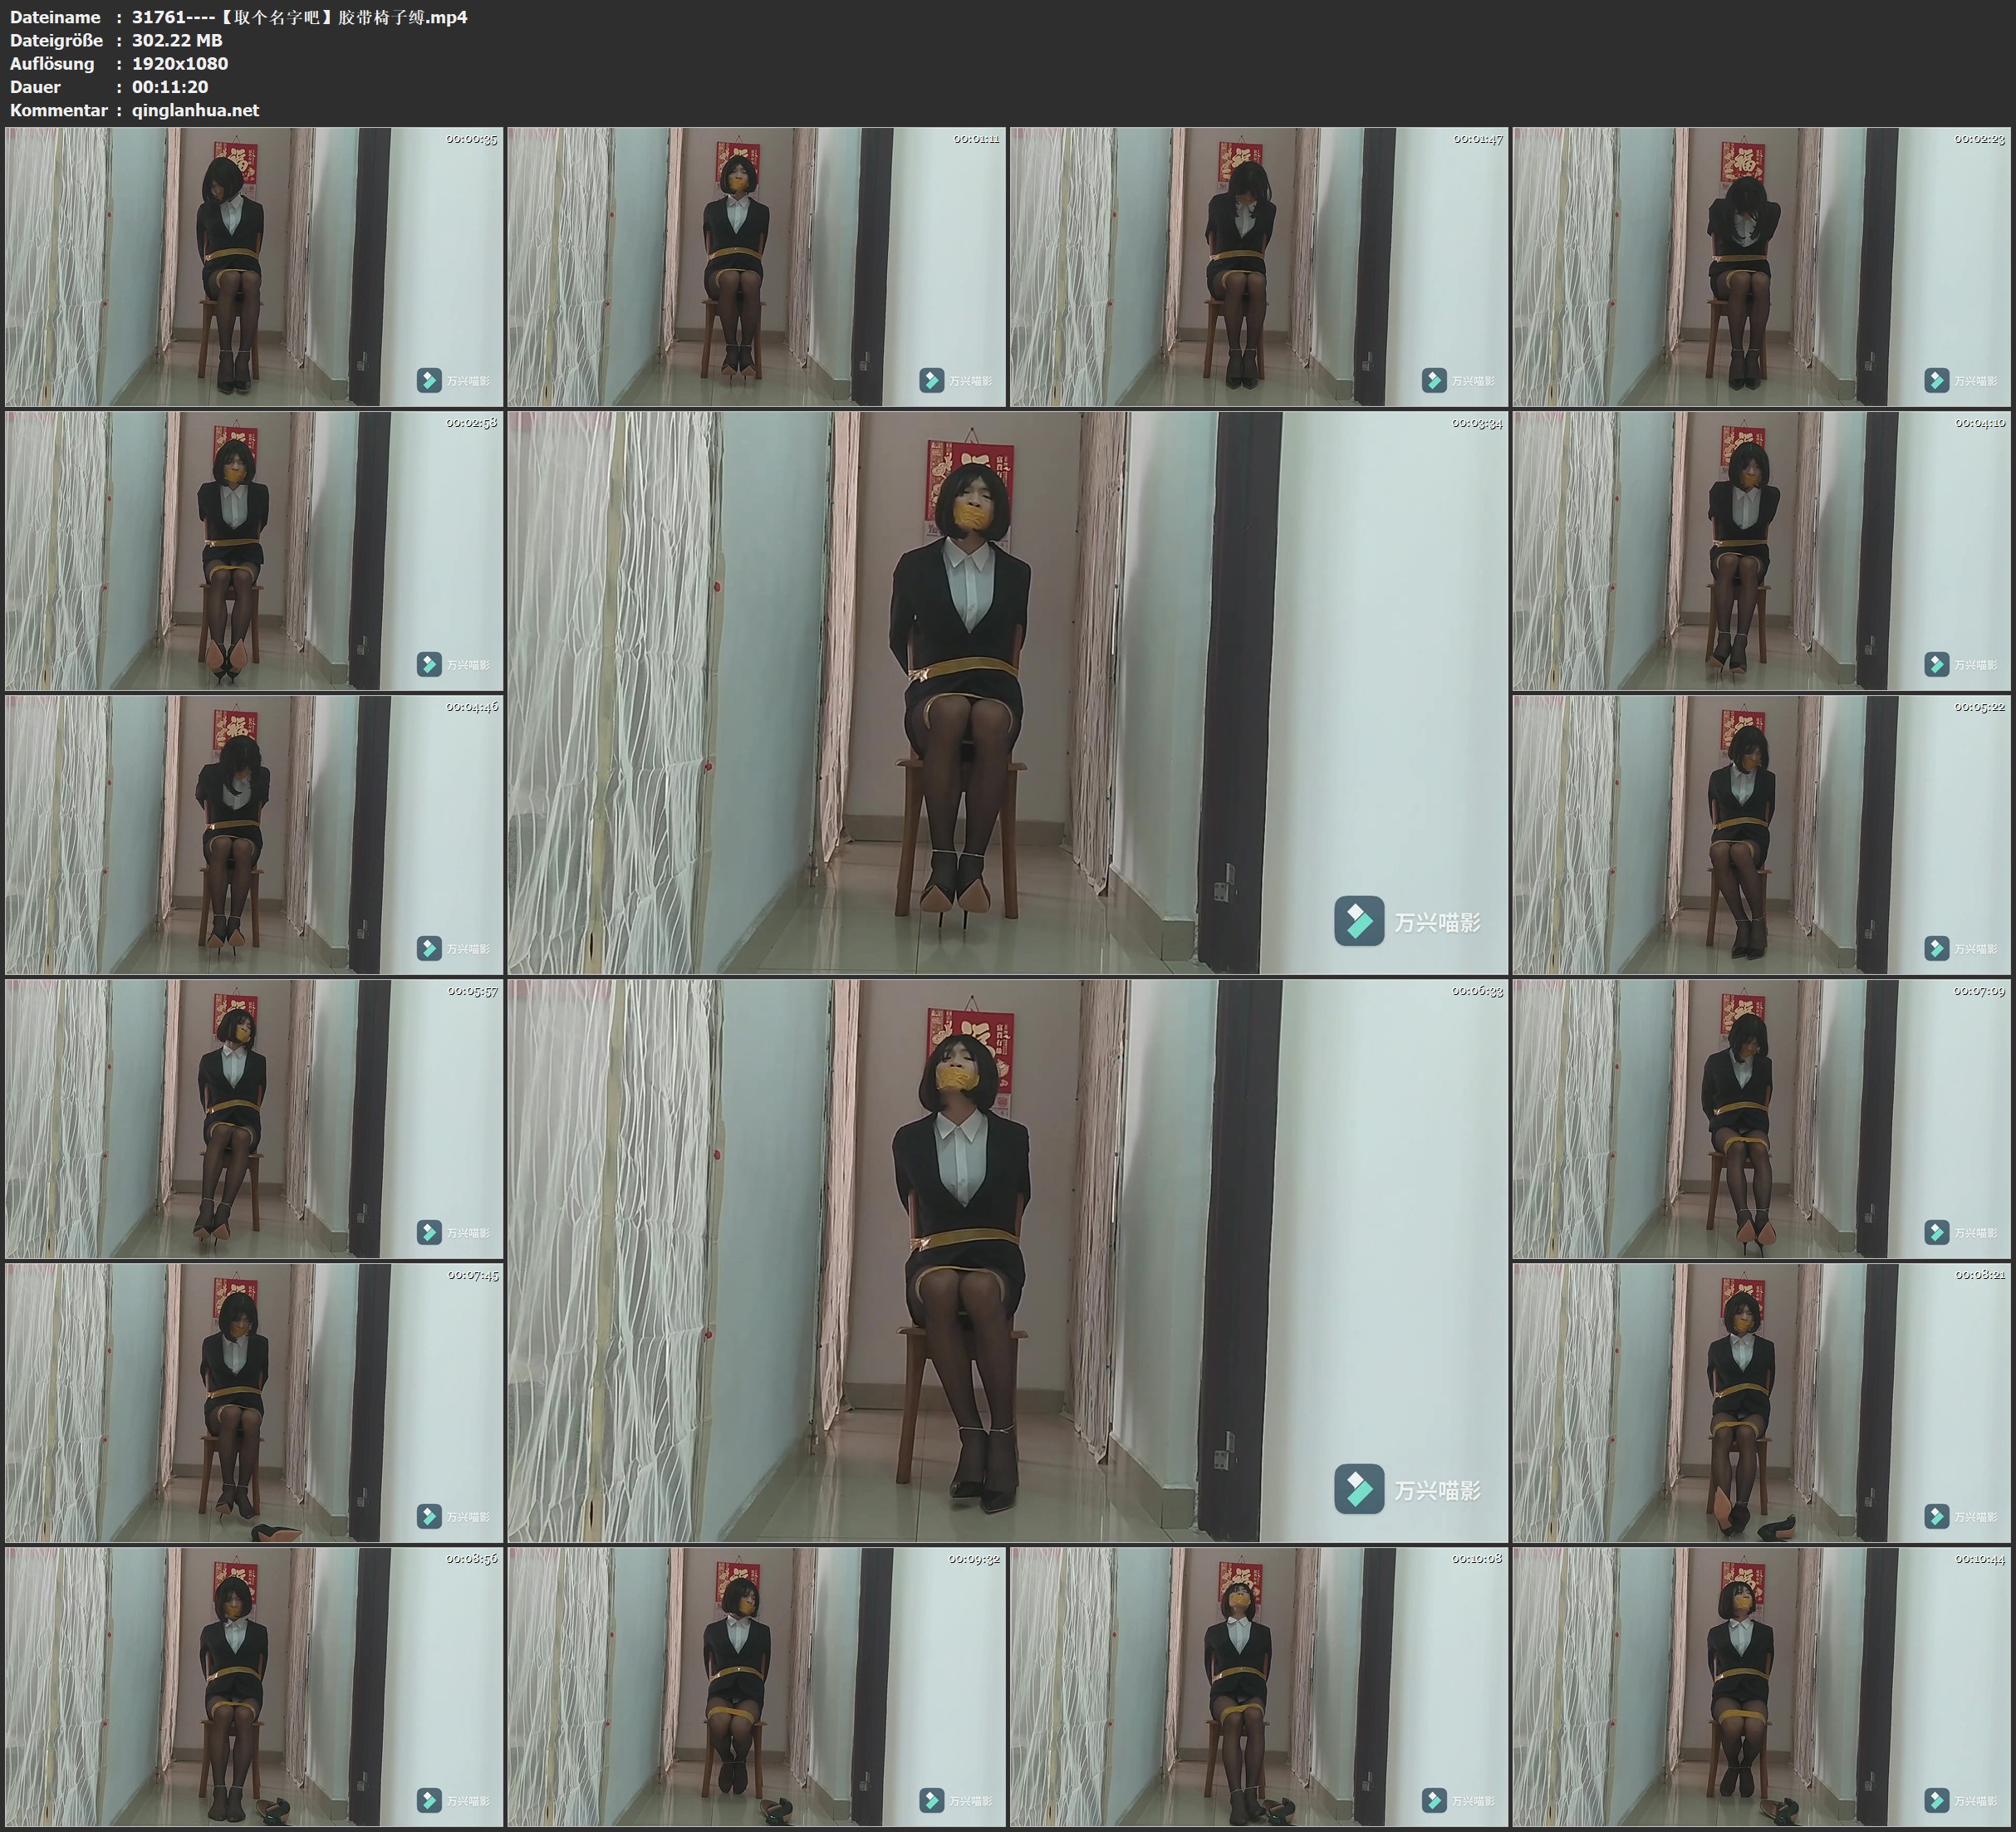Click the 1920x1080 resolution value

tap(180, 63)
